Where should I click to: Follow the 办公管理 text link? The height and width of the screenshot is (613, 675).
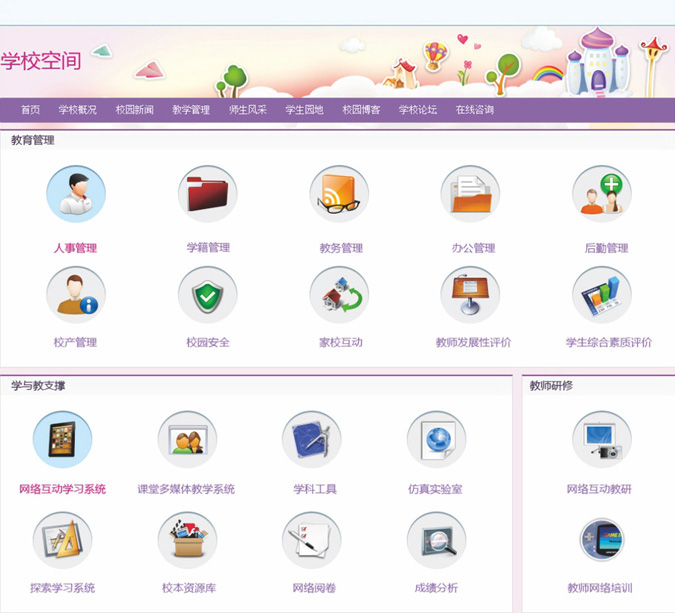point(474,248)
